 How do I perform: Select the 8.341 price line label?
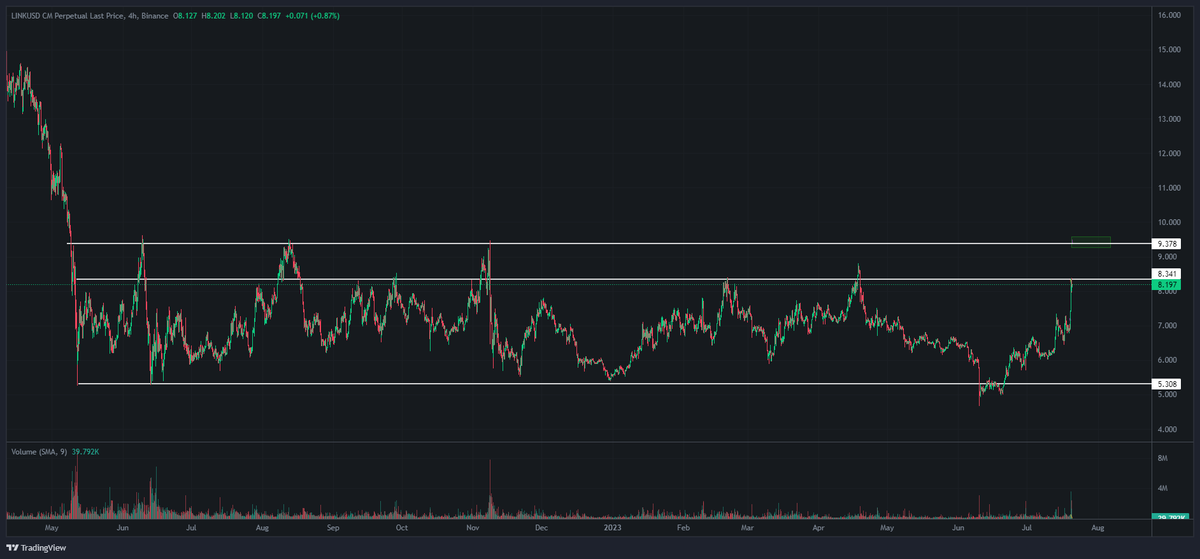pyautogui.click(x=1168, y=273)
